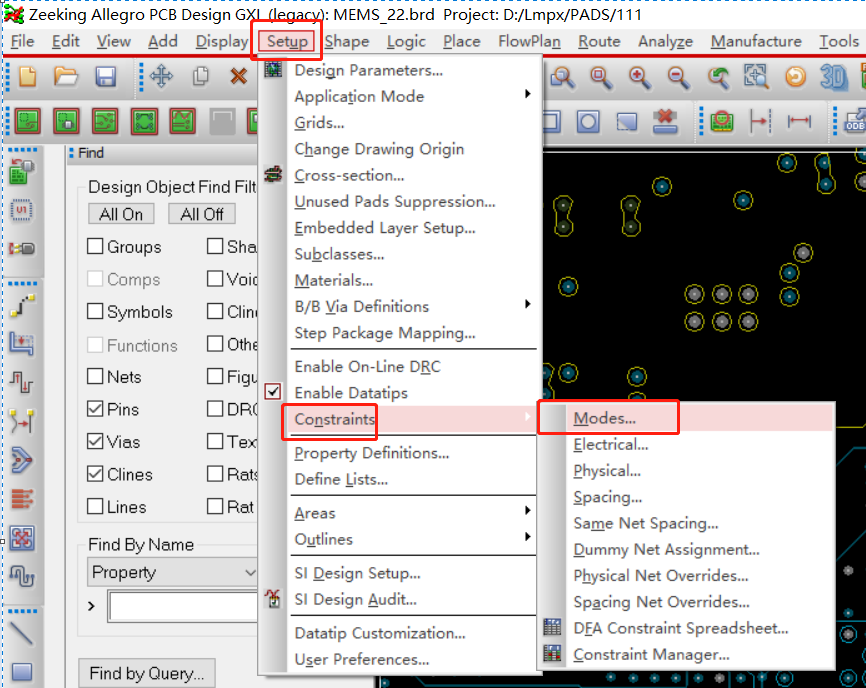Expand the Areas submenu
This screenshot has height=688, width=866.
pos(527,511)
